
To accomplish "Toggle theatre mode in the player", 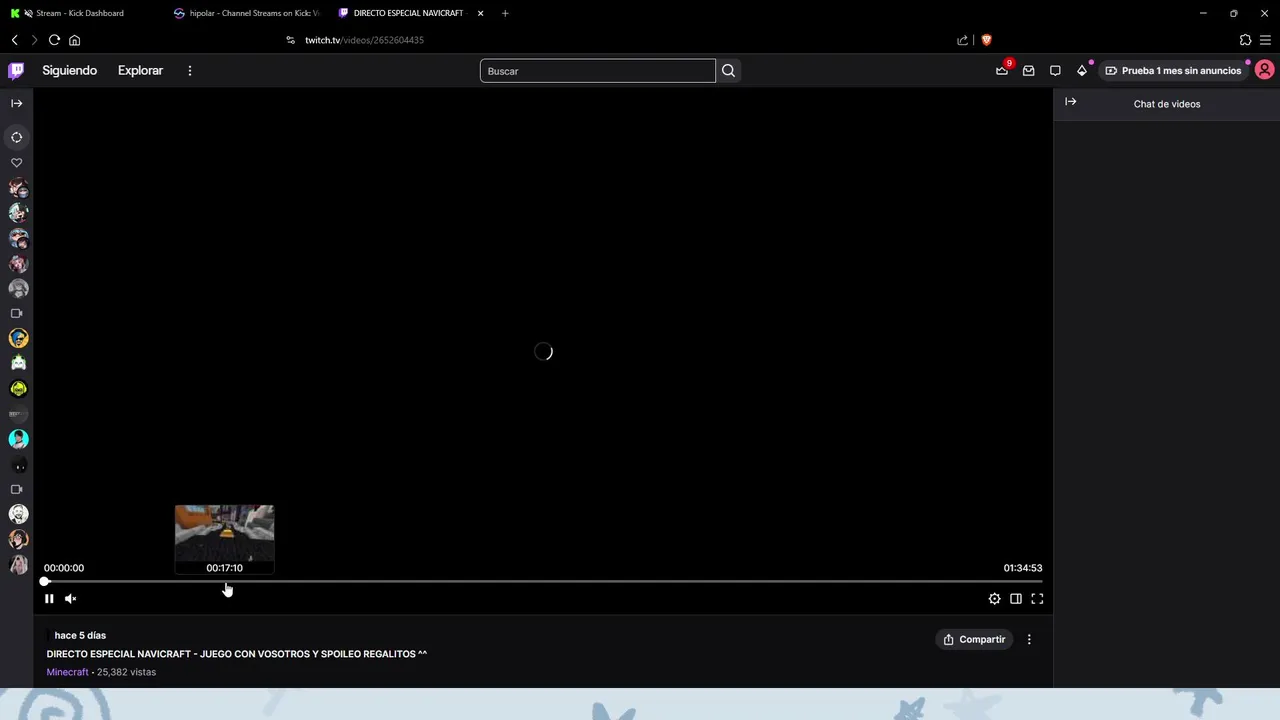I will pyautogui.click(x=1016, y=599).
